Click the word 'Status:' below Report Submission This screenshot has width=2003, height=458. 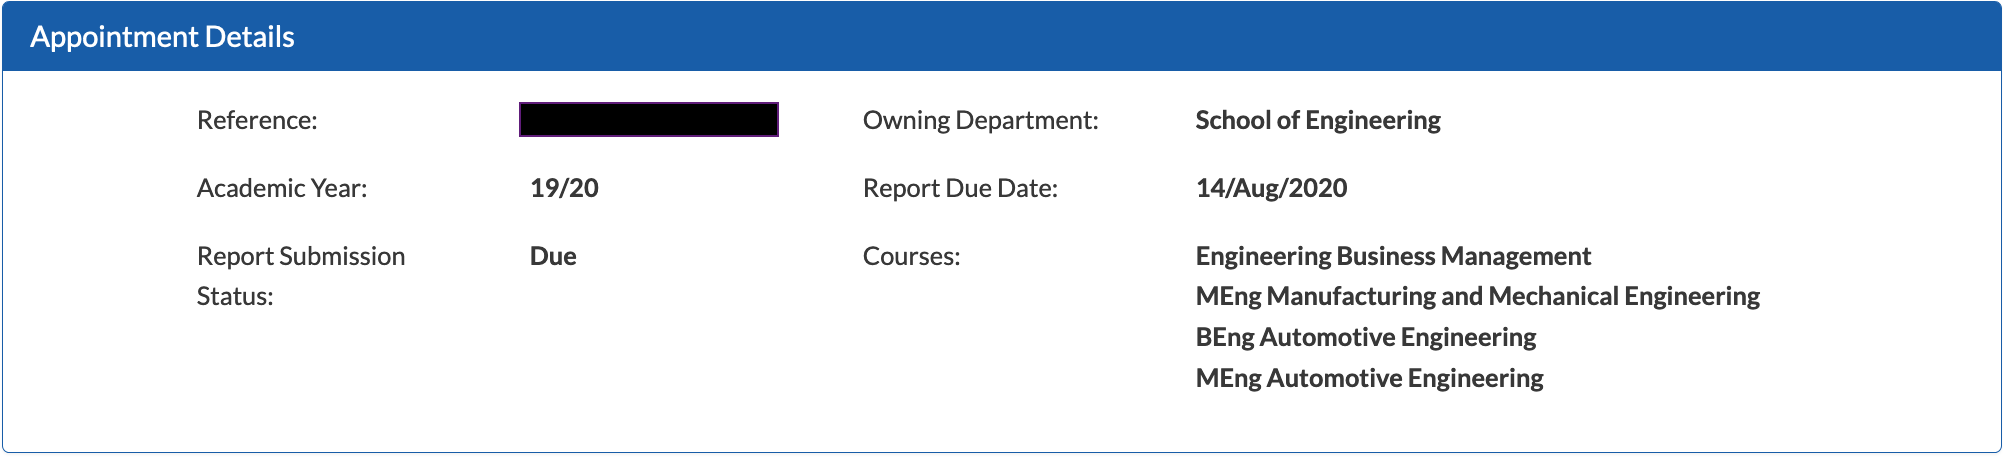pos(235,296)
